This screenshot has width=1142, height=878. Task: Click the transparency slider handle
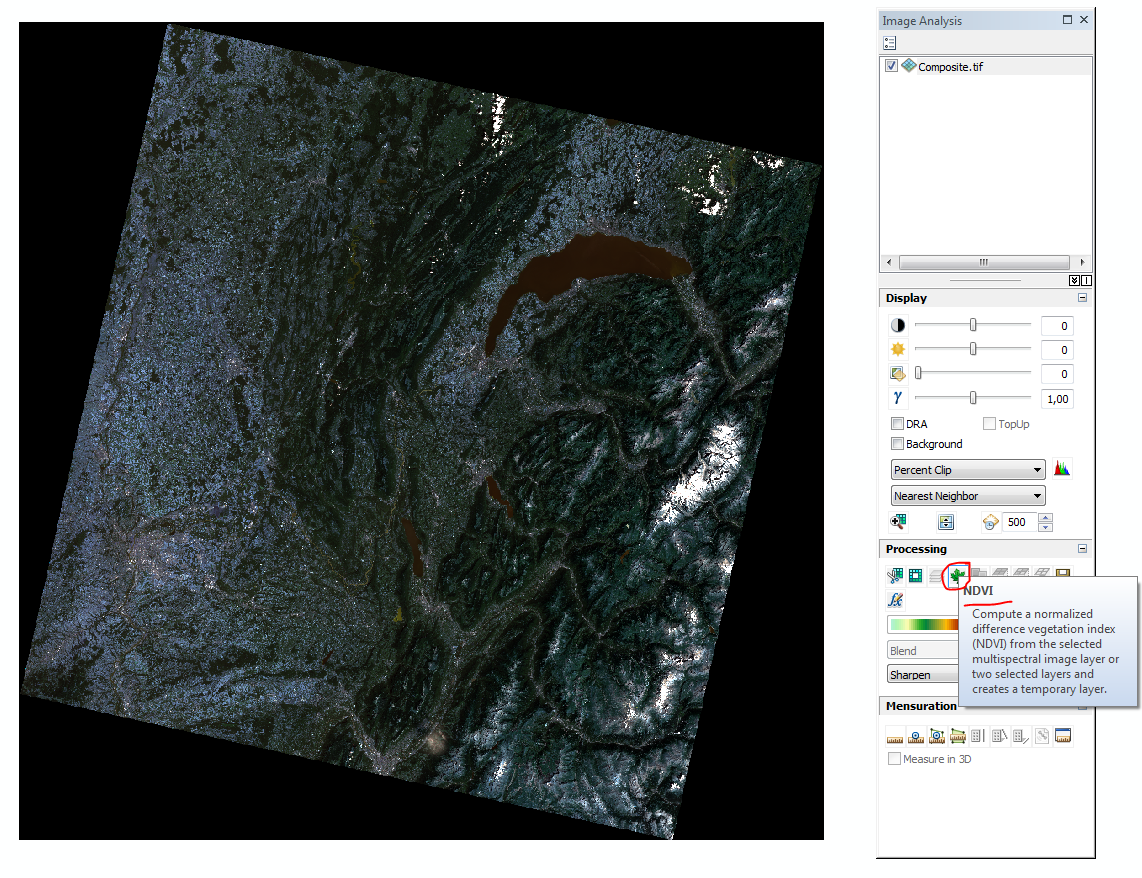(918, 373)
